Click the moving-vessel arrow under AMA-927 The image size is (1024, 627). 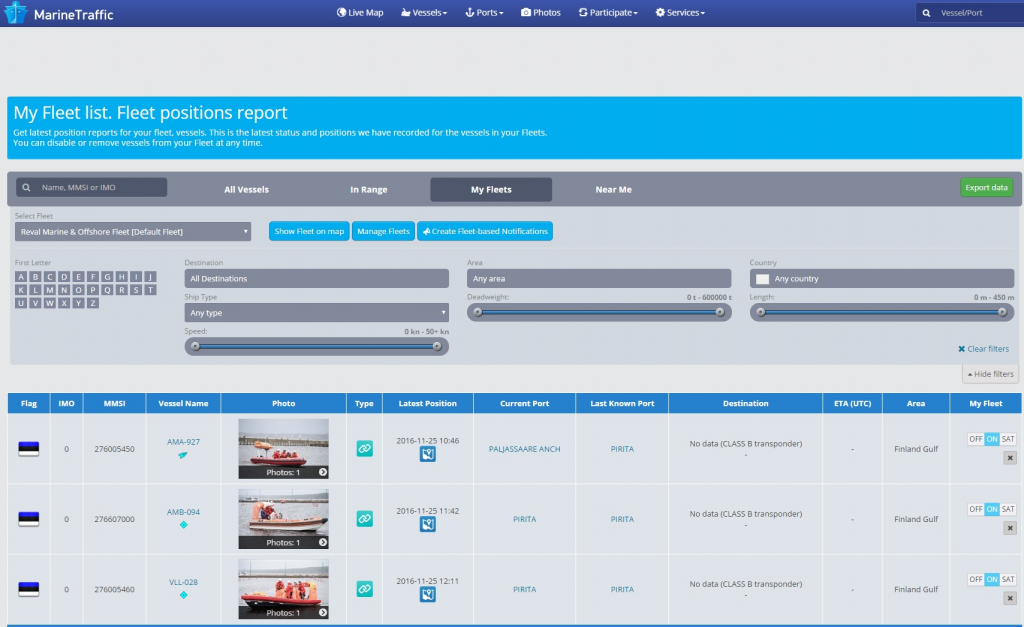183,455
